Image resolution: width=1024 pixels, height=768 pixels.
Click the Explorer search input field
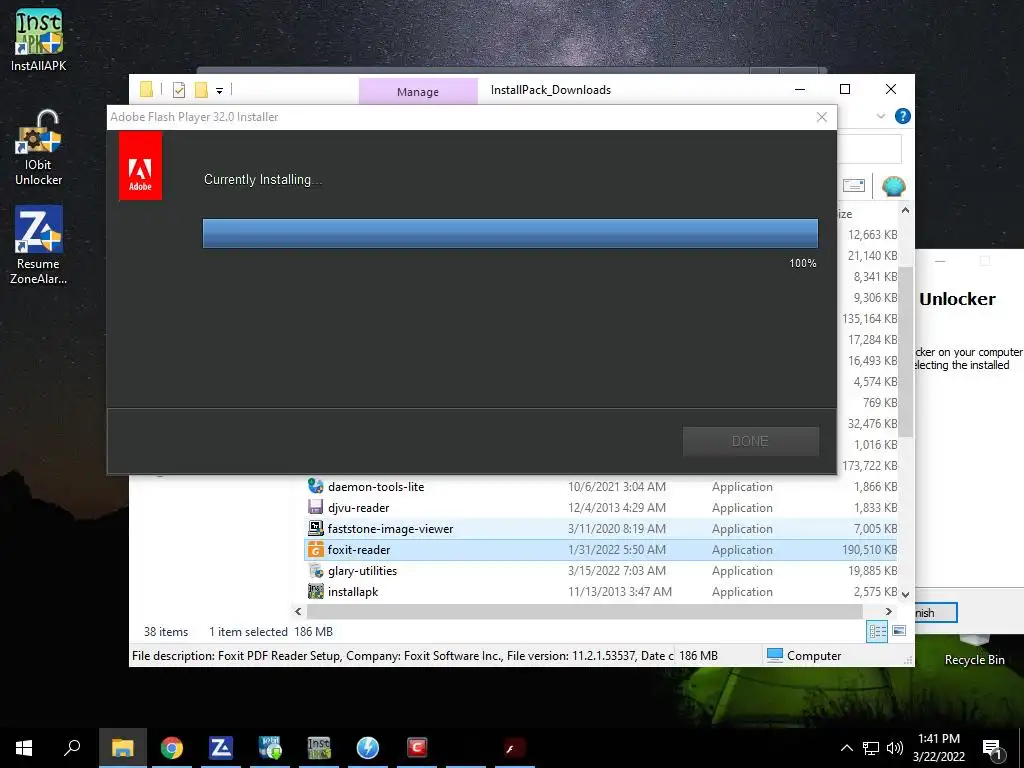coord(869,150)
